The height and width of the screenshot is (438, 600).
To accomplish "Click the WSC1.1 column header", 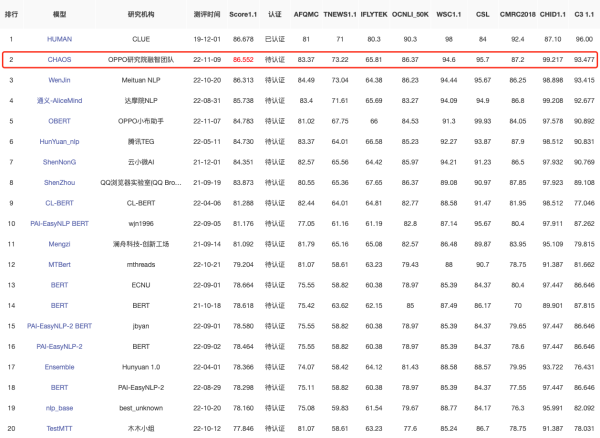I will tap(448, 14).
